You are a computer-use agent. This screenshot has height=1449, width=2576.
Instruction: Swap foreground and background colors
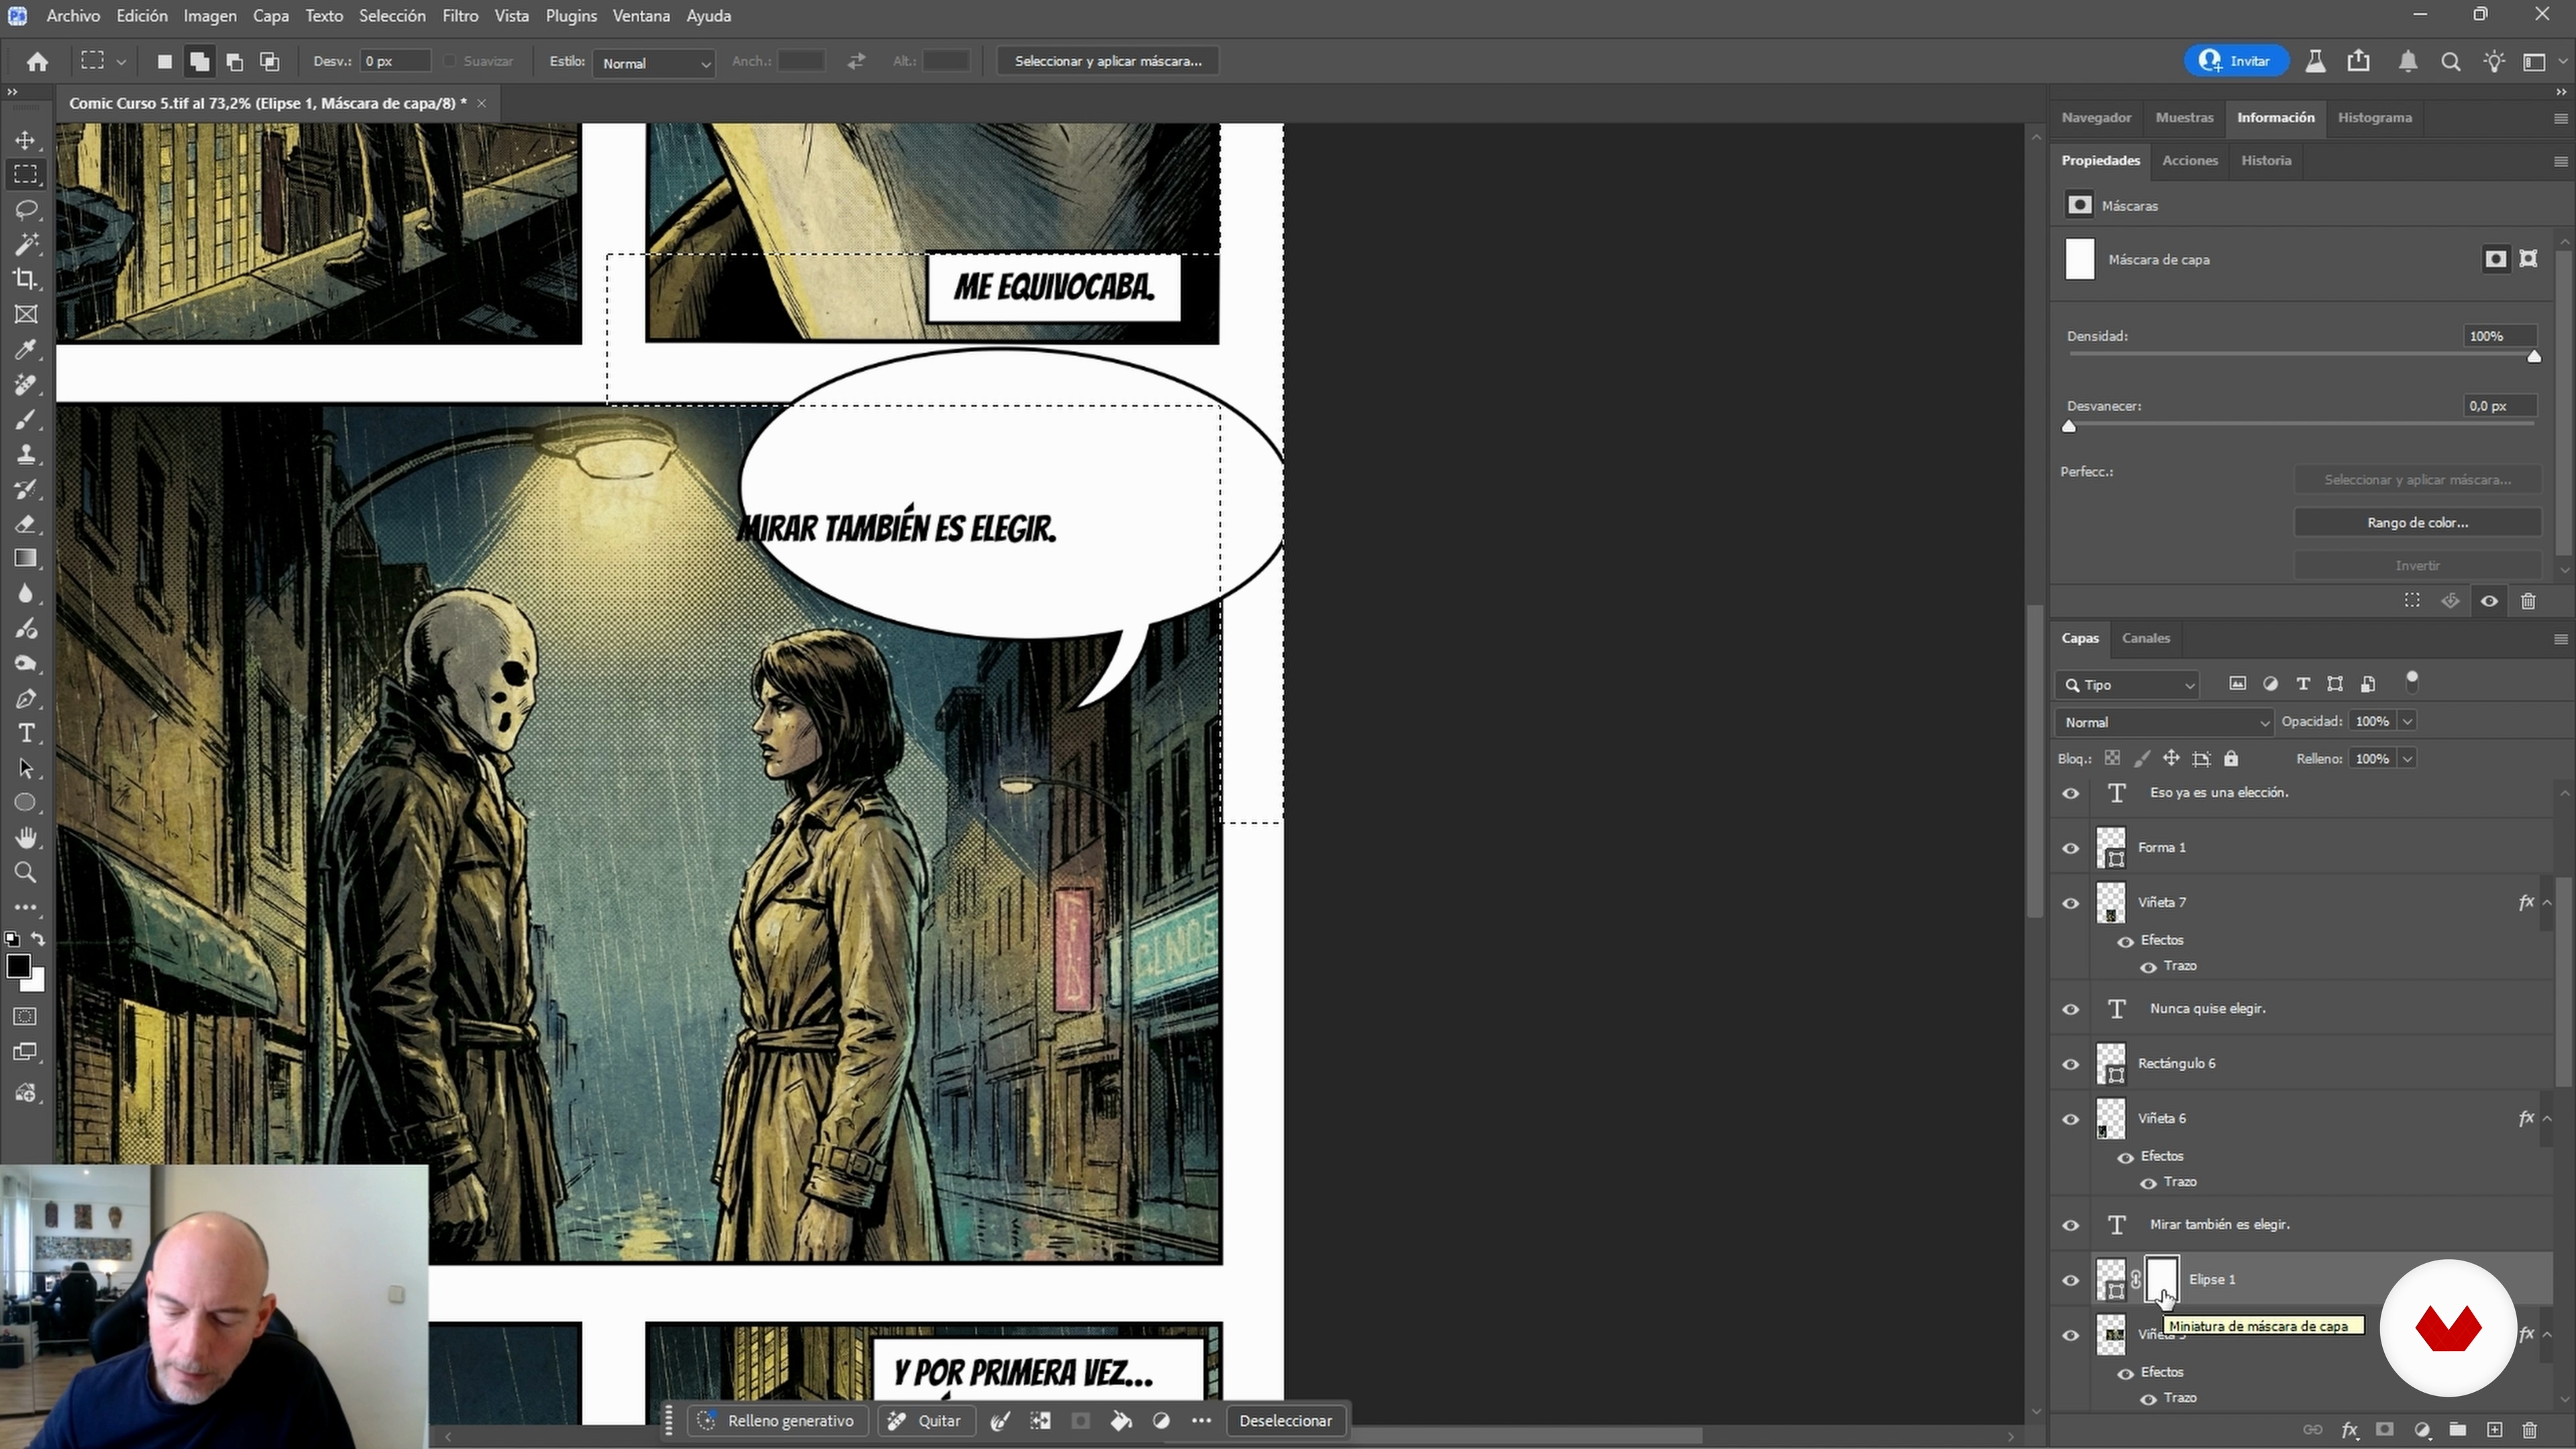(38, 939)
